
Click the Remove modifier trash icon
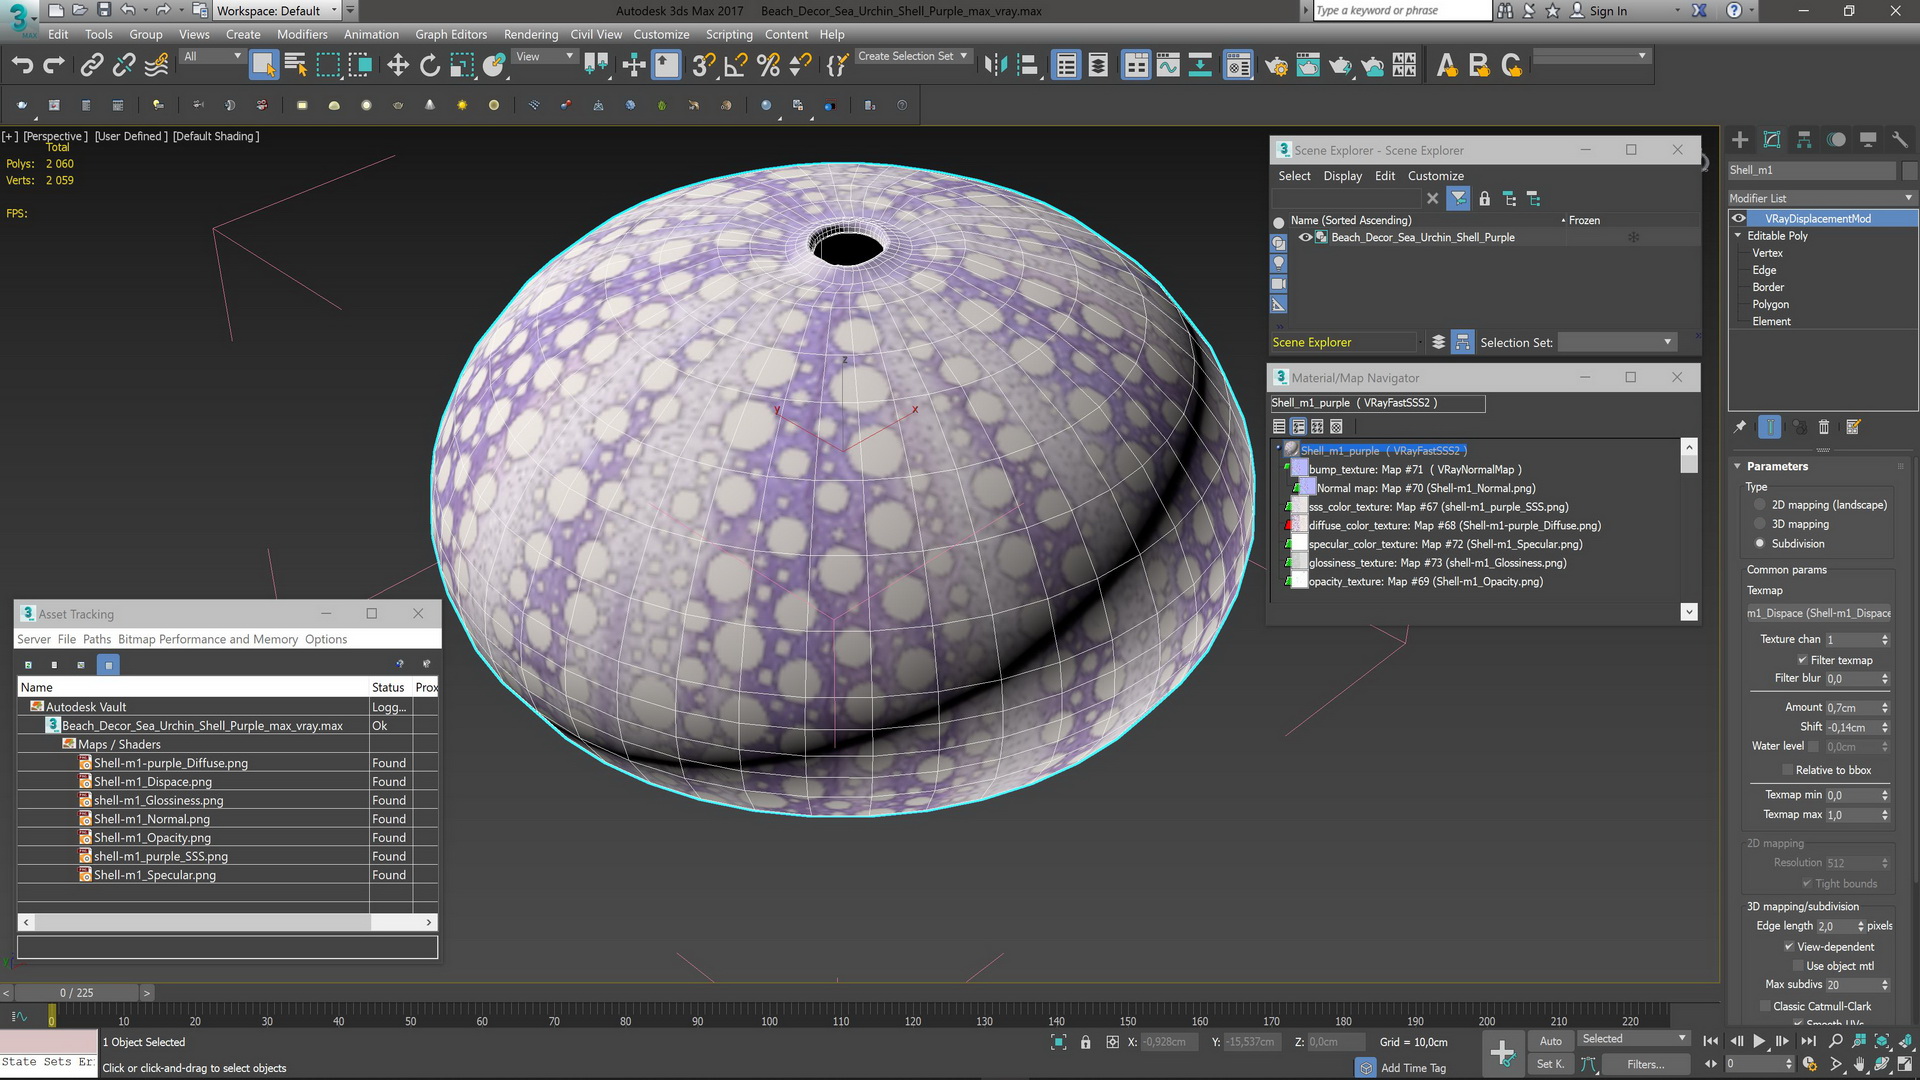coord(1823,427)
